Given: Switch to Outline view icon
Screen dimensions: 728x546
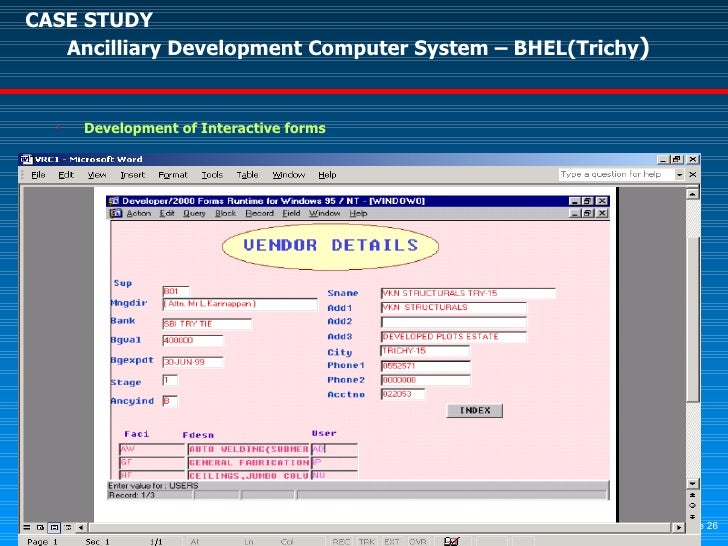Looking at the screenshot, I should (68, 527).
